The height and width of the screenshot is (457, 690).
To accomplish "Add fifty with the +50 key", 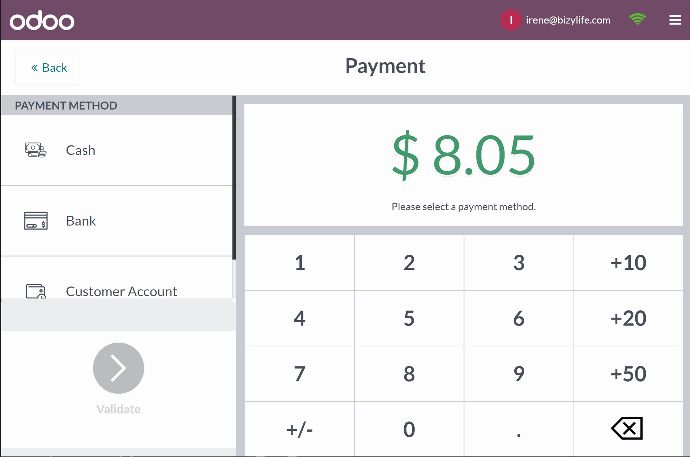I will point(628,373).
